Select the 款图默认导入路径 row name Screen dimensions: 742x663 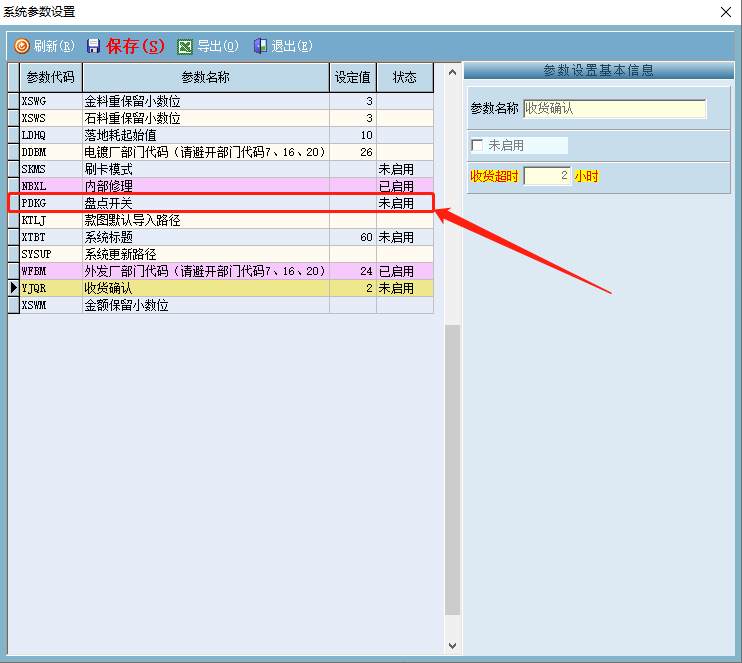point(206,221)
